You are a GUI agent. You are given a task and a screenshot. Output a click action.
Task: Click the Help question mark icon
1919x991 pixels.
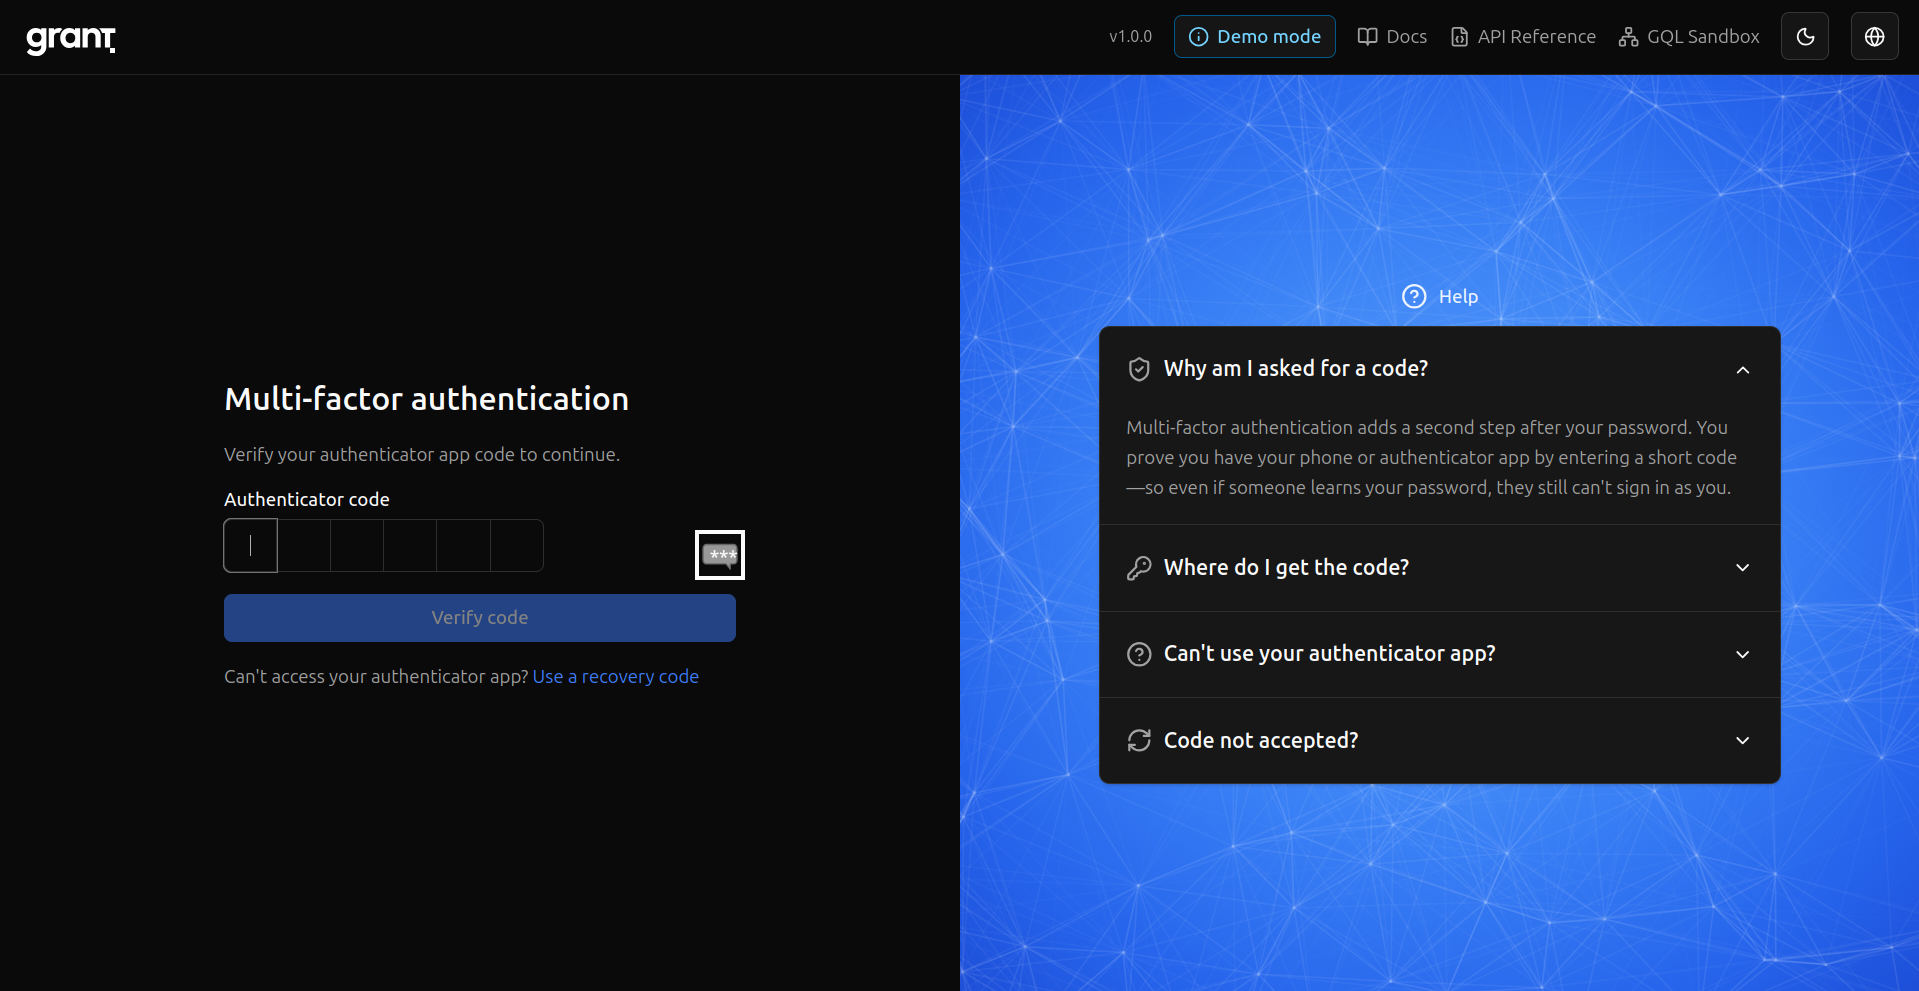point(1414,297)
